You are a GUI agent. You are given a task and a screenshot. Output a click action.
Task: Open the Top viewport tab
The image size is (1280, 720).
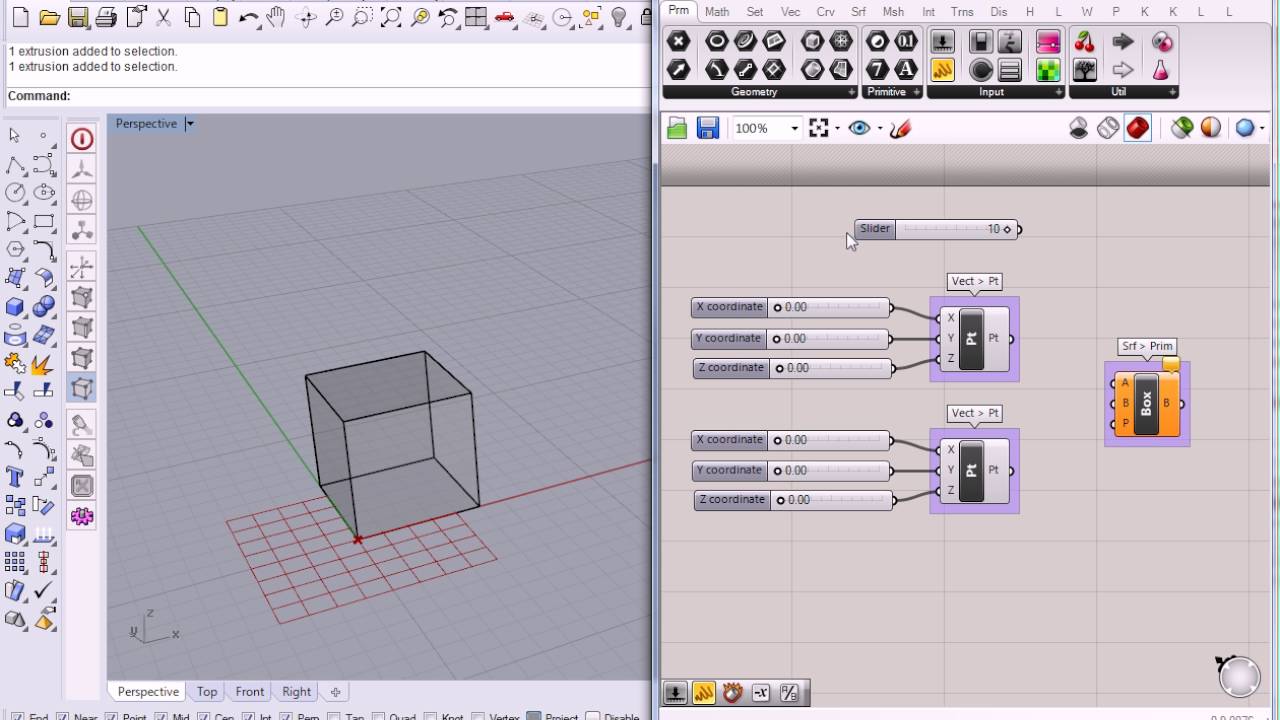click(x=207, y=692)
